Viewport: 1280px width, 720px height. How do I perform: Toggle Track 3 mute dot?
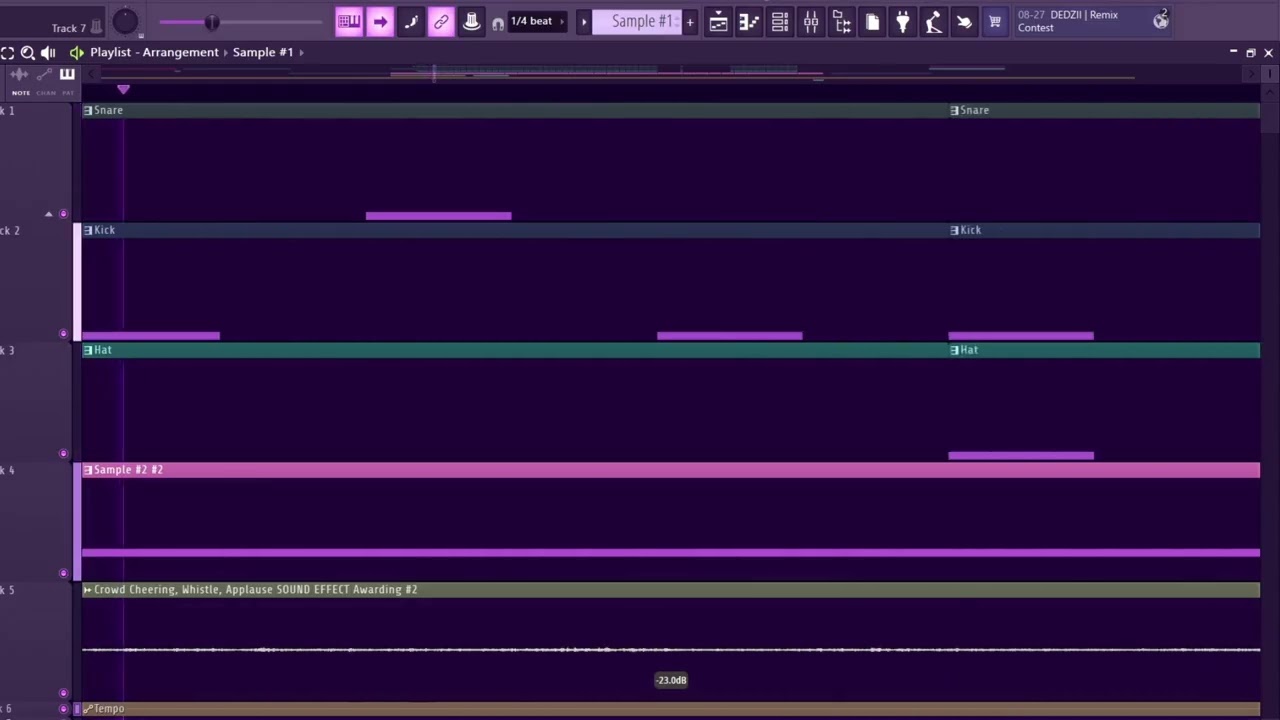(64, 454)
